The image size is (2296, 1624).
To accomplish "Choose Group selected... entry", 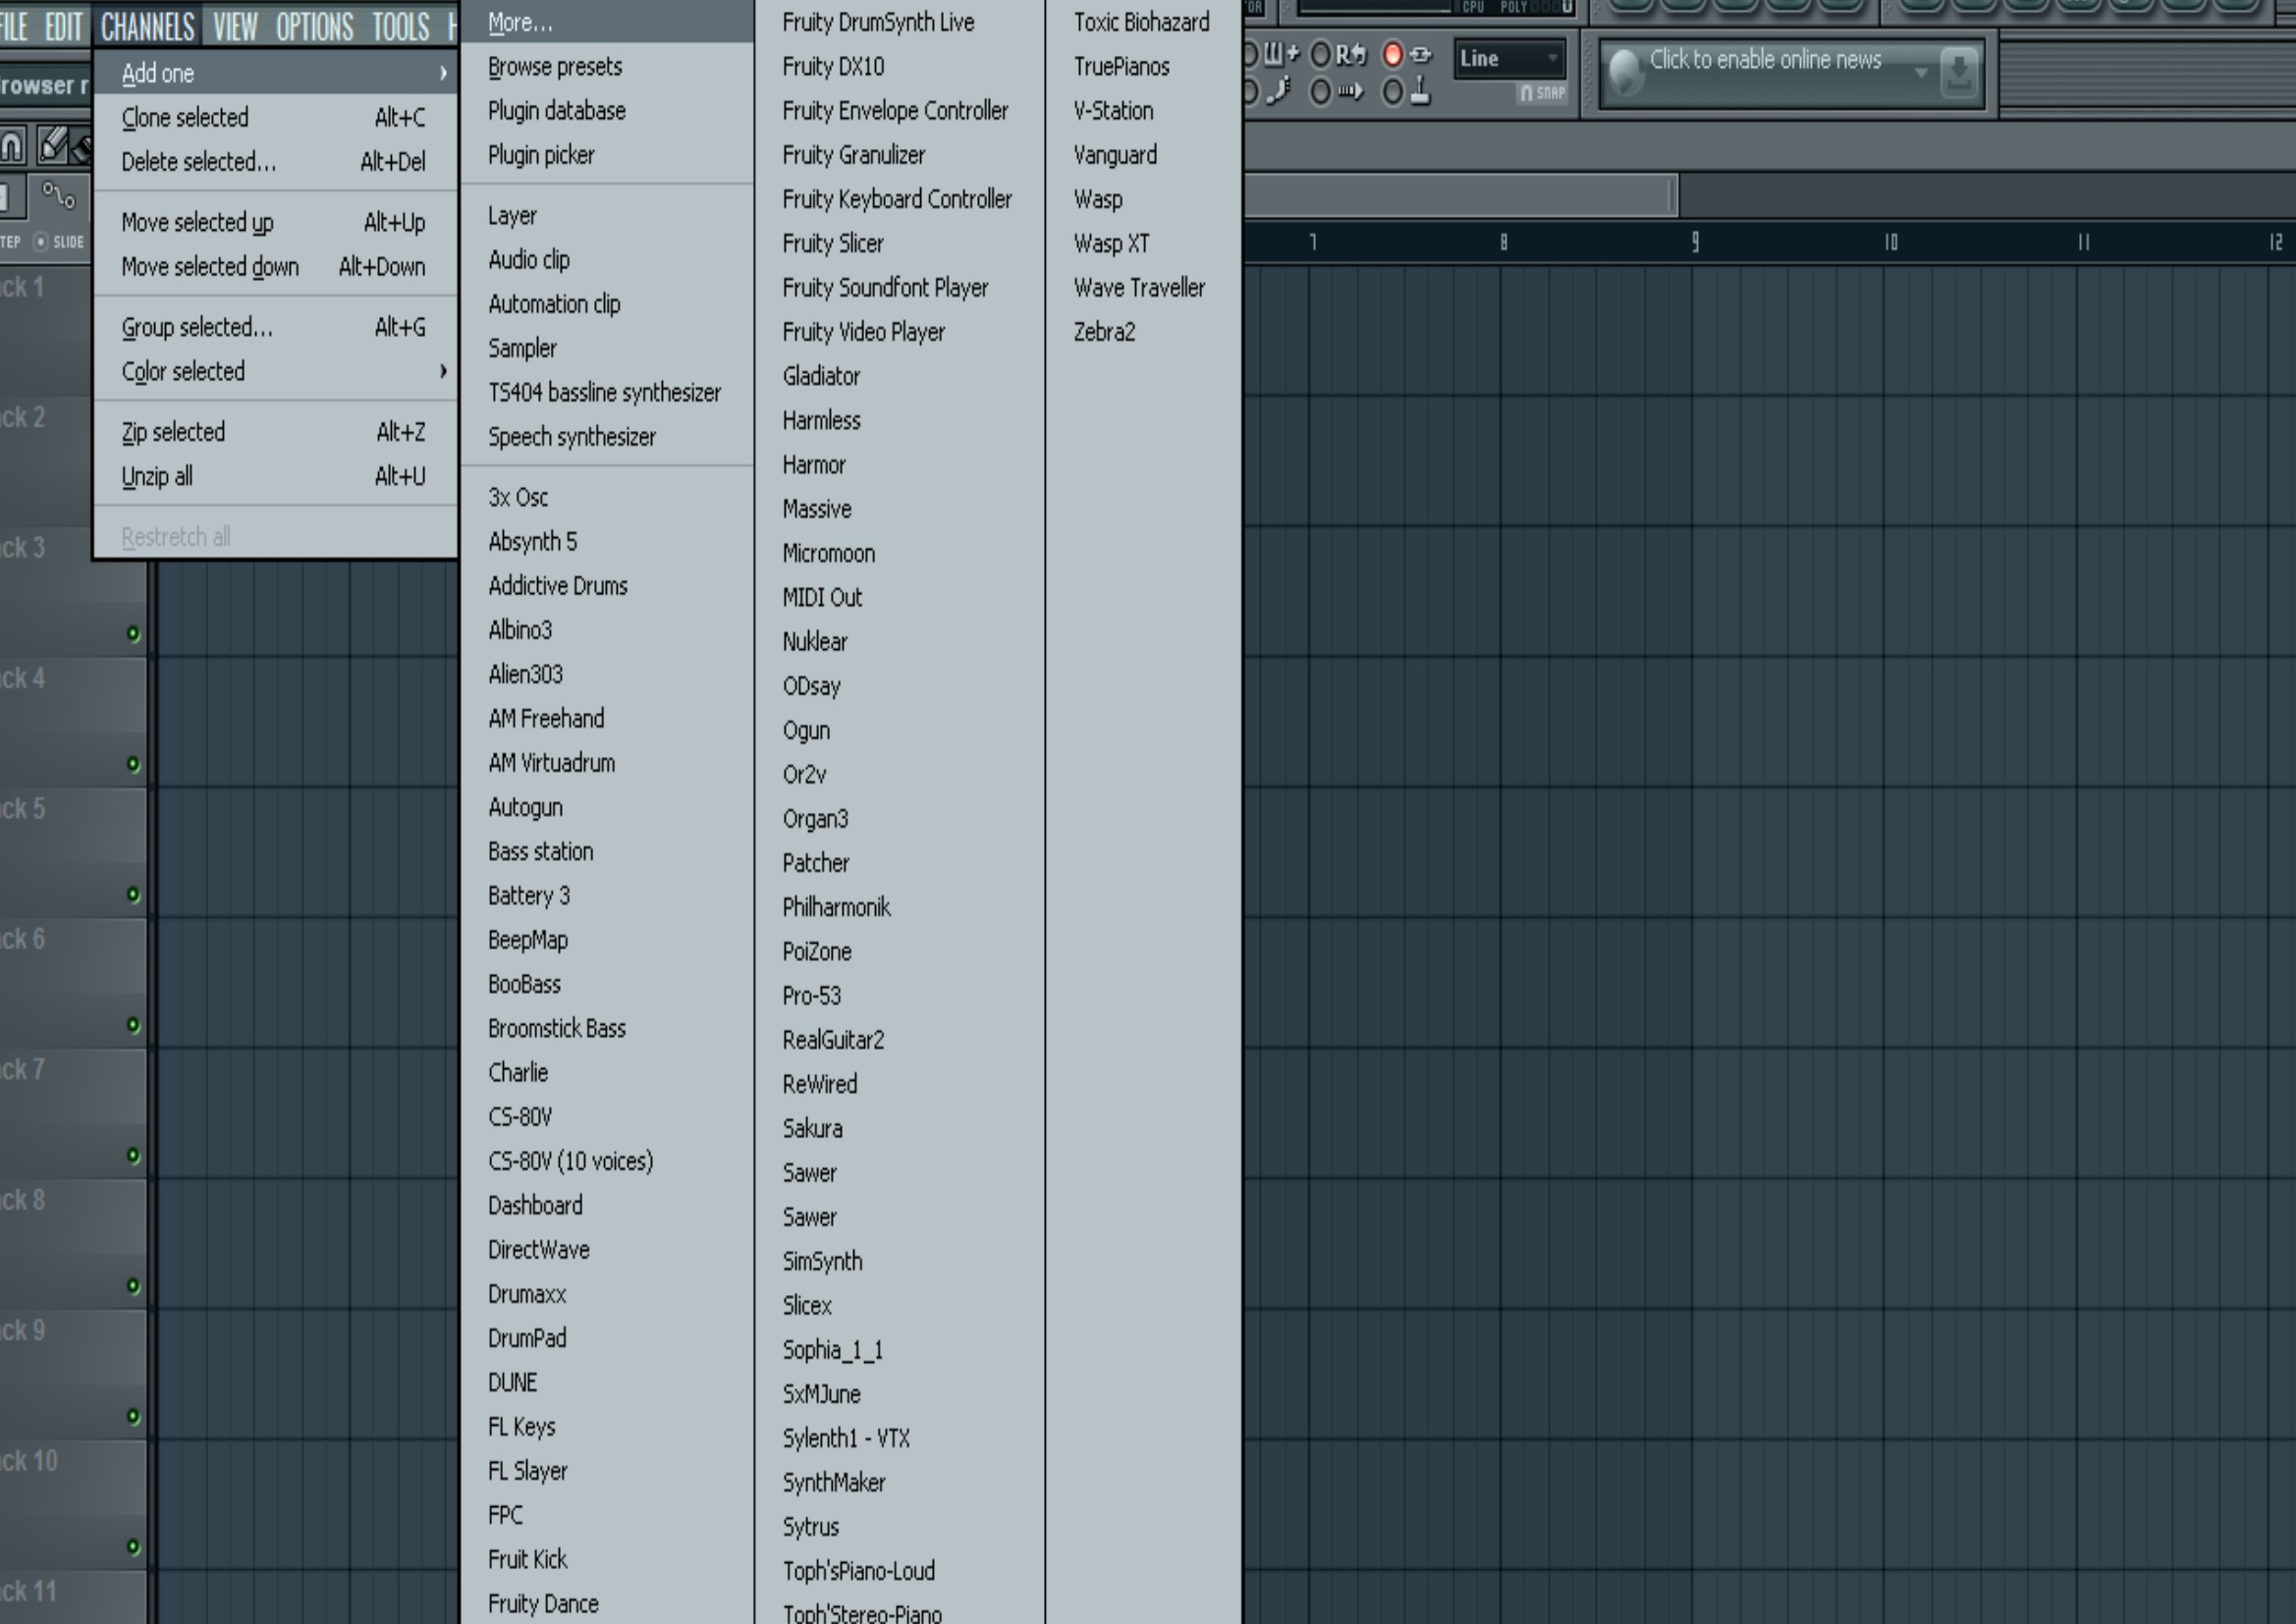I will pos(275,327).
